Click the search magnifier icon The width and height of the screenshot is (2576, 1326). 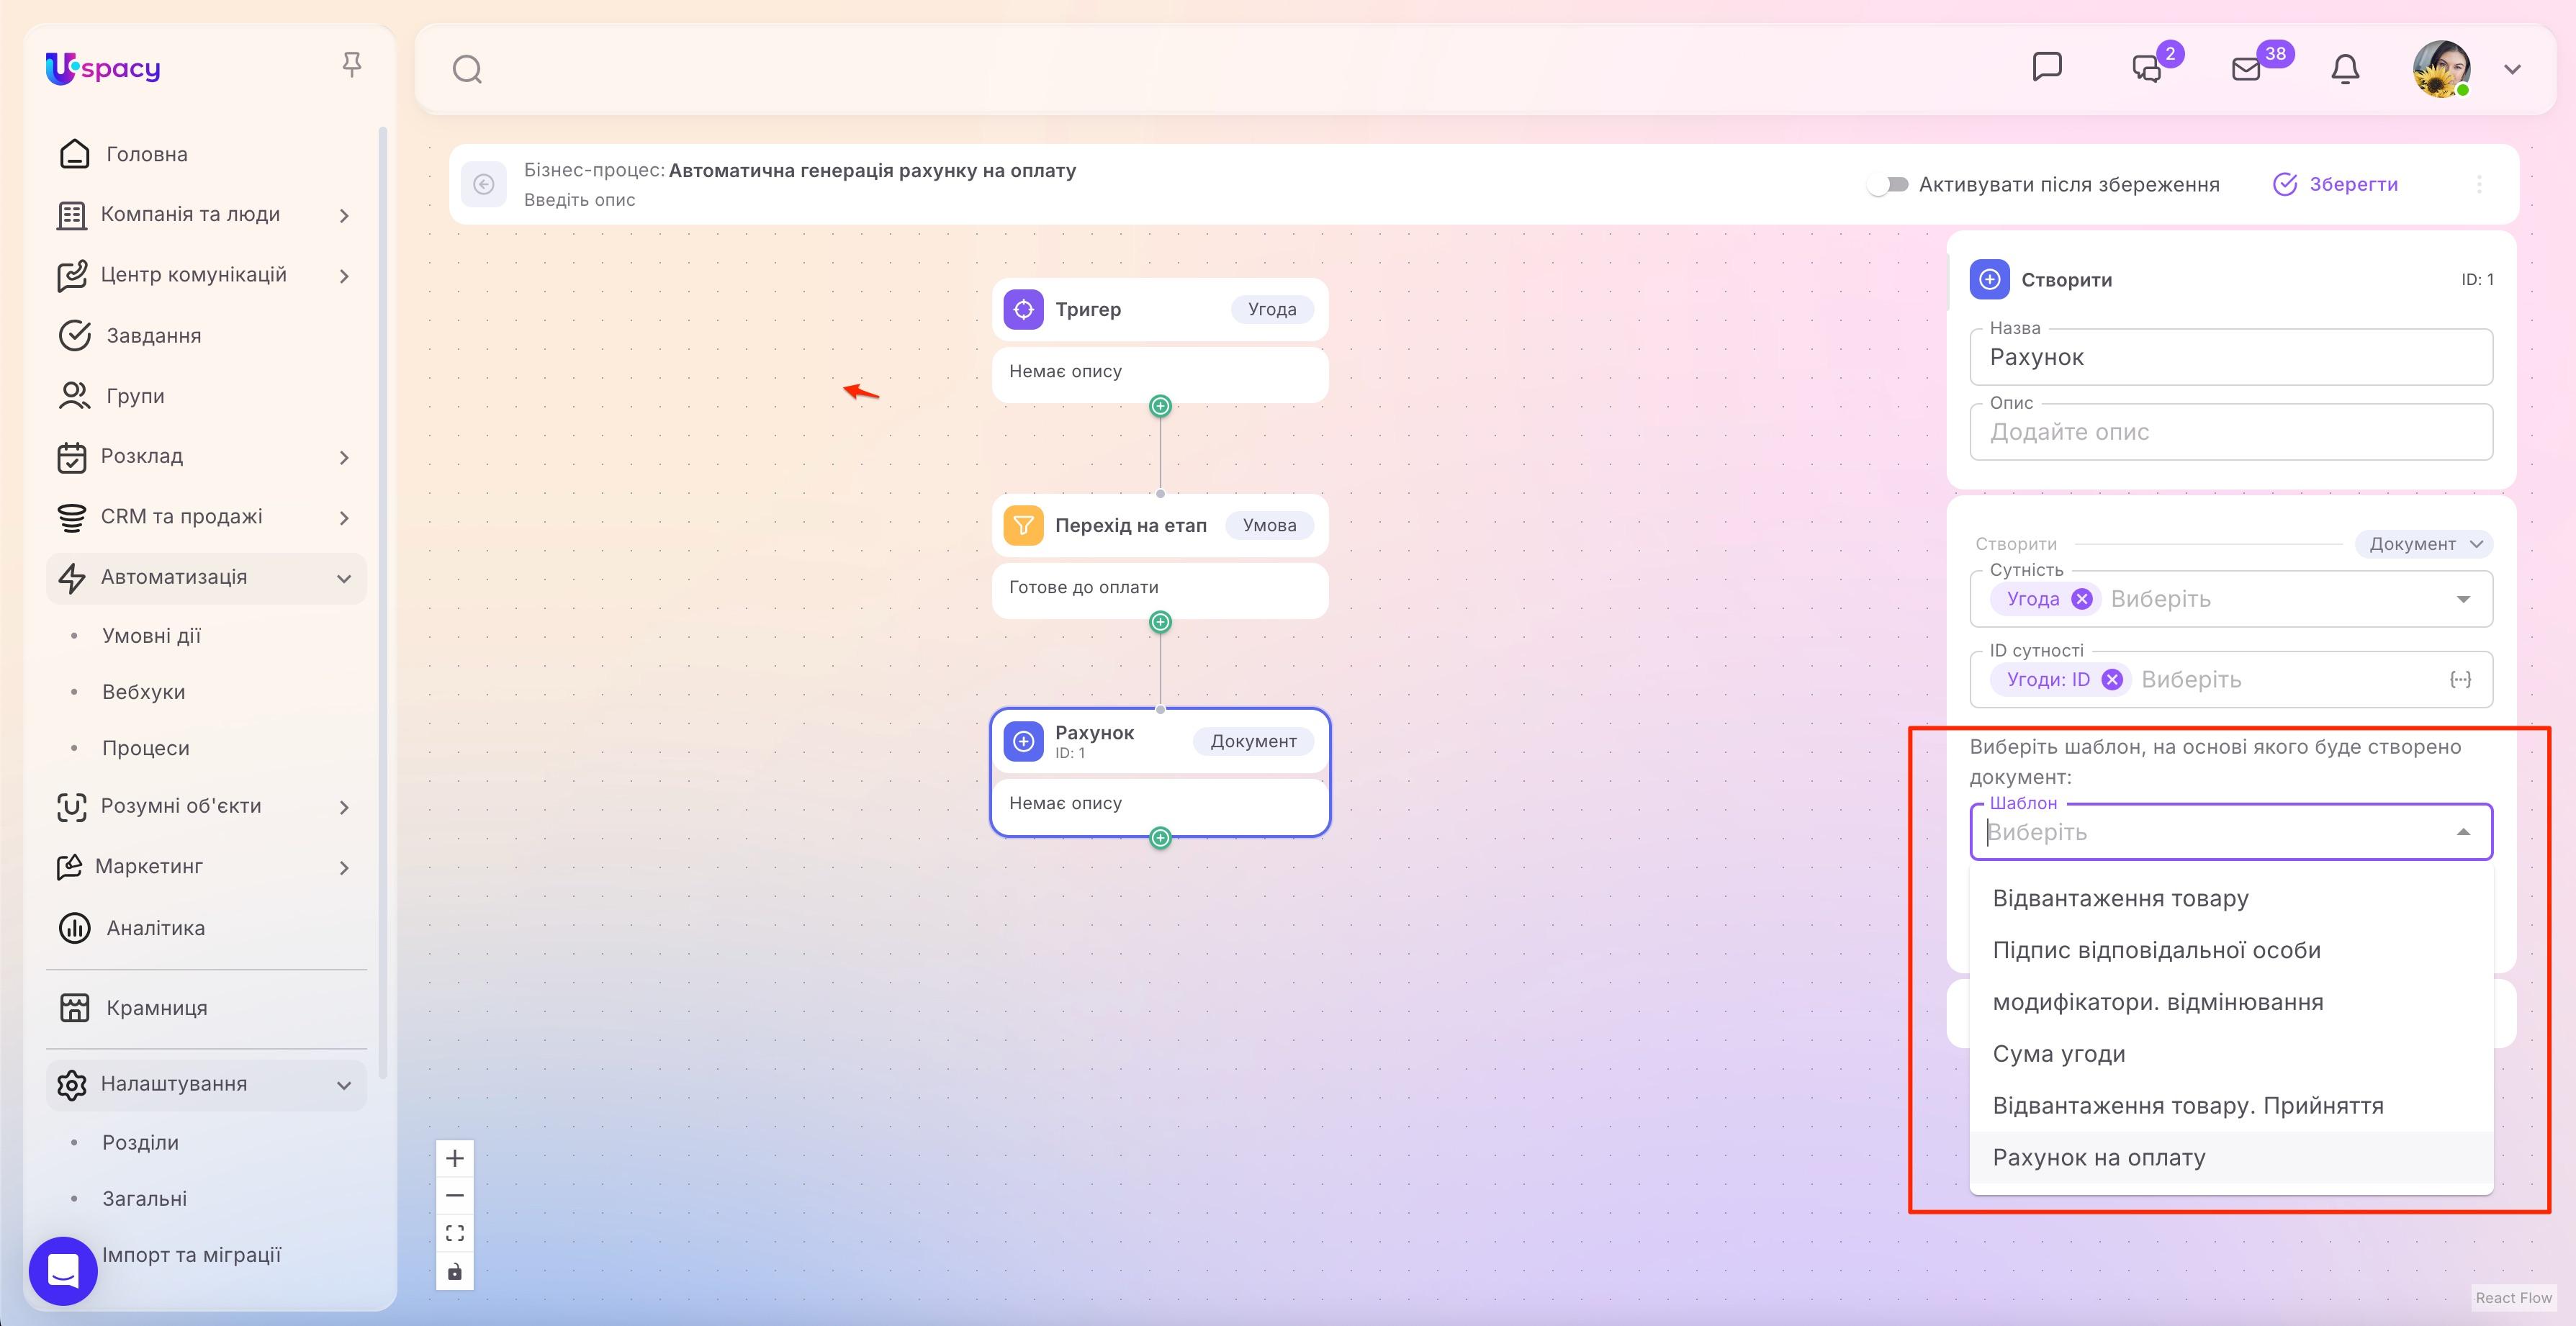point(467,69)
